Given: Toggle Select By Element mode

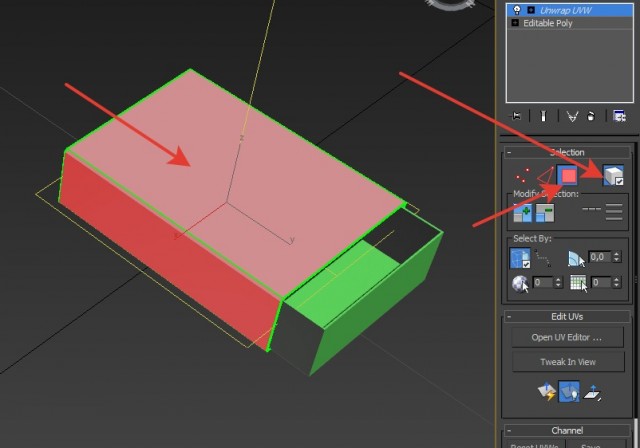Looking at the screenshot, I should (613, 175).
